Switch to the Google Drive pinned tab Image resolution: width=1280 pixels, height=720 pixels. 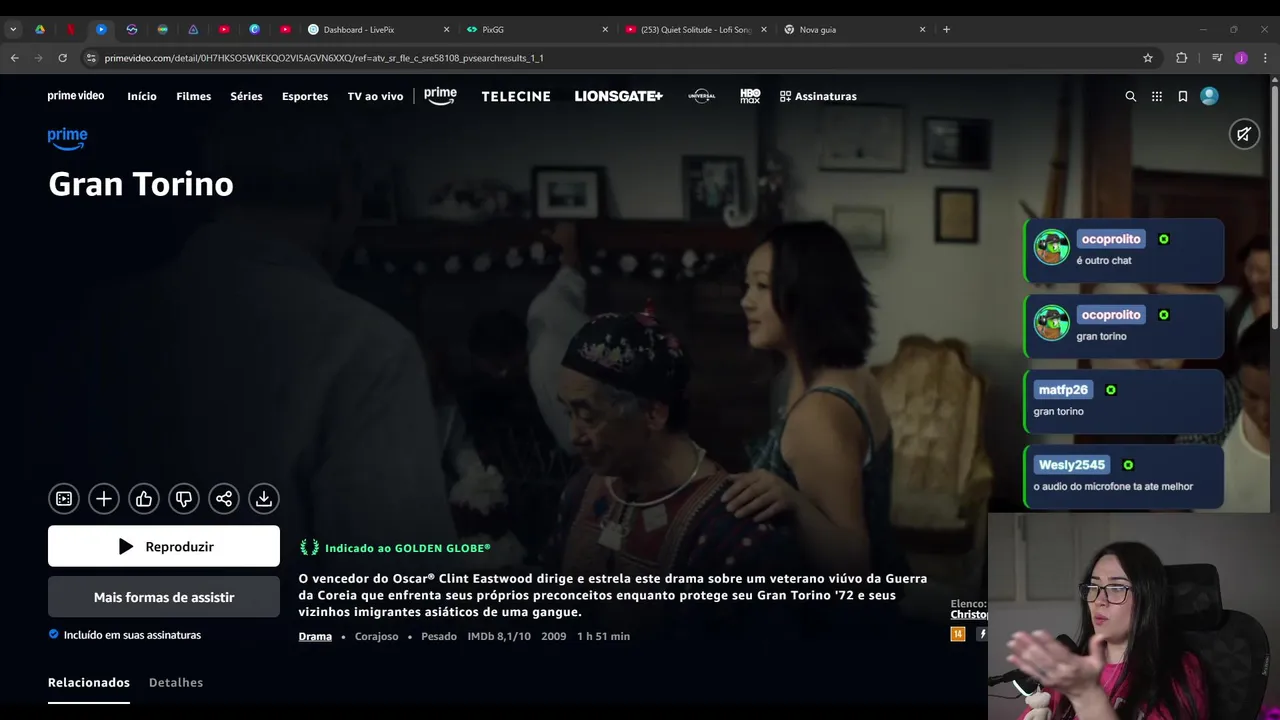point(40,29)
